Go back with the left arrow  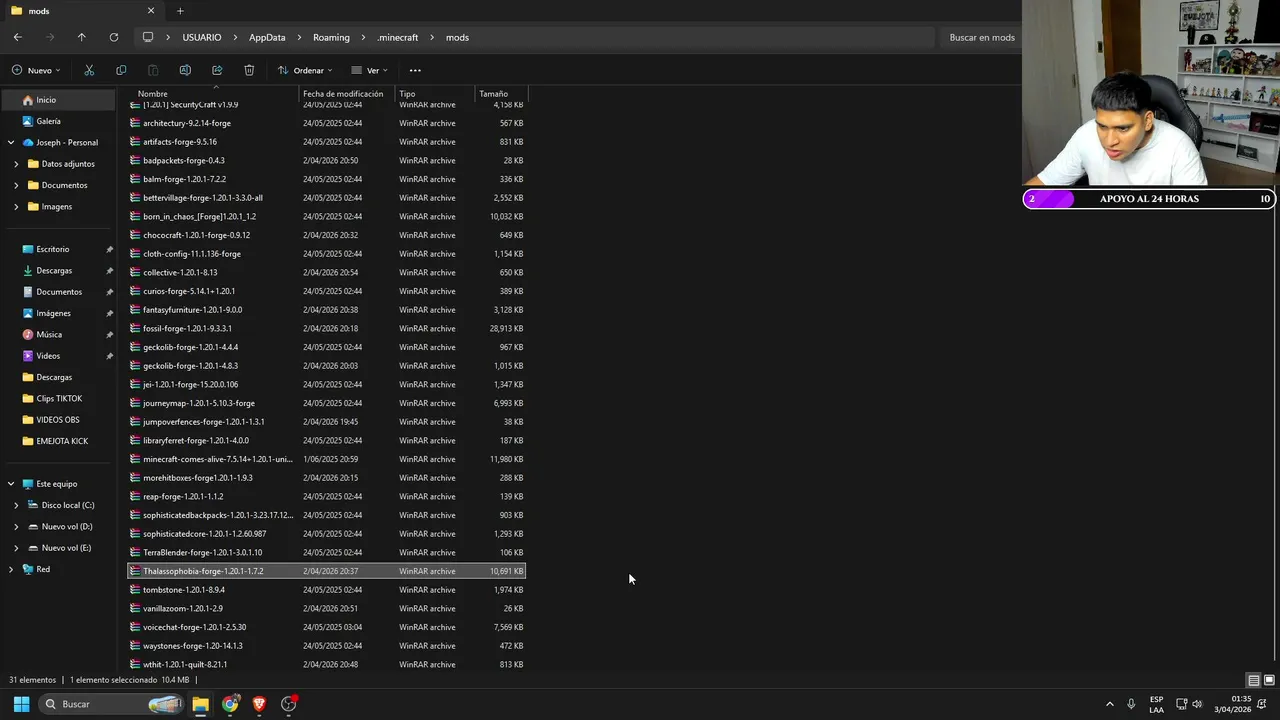tap(18, 37)
